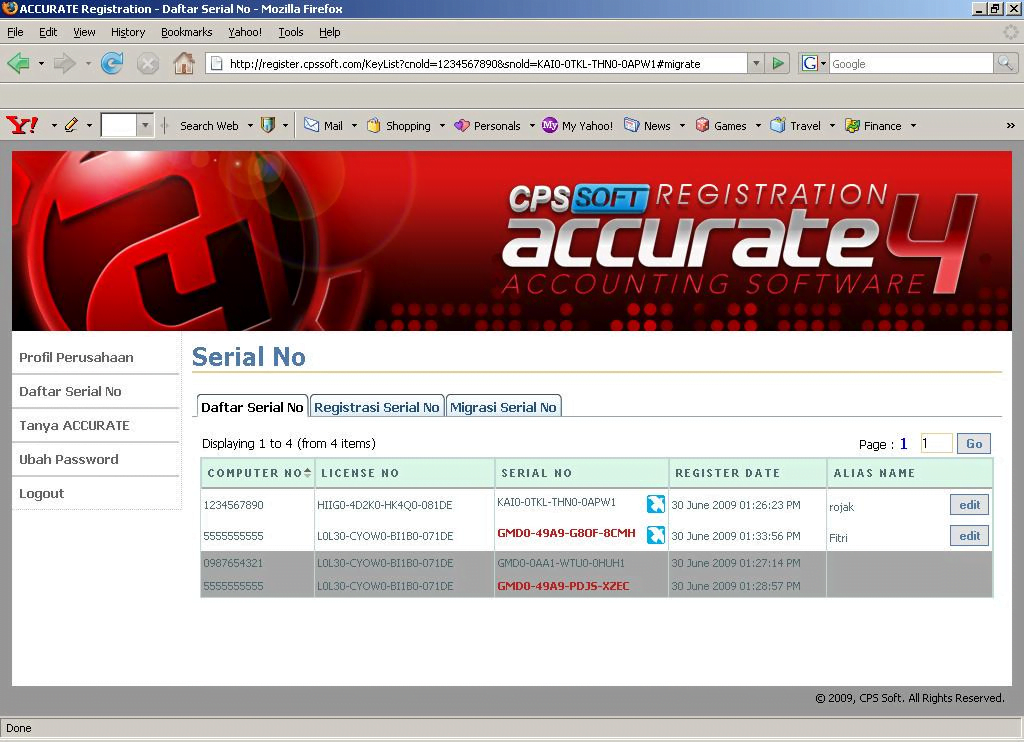Screen dimensions: 1024x742
Task: Click the Go button next to page box
Action: click(x=974, y=444)
